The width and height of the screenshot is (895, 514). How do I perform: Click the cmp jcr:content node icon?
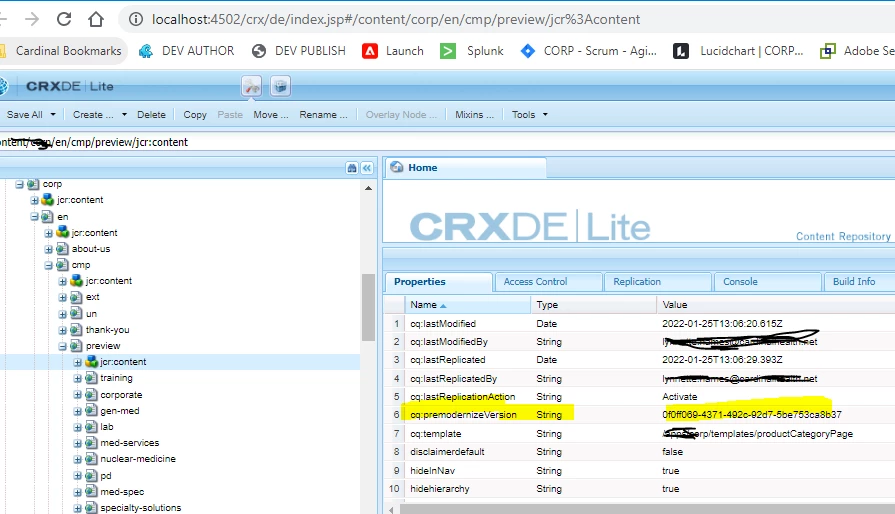(76, 281)
